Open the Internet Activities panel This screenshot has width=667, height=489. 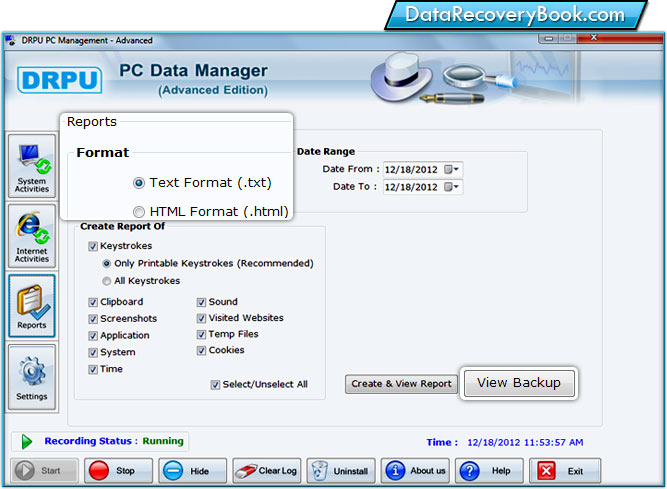pos(32,236)
